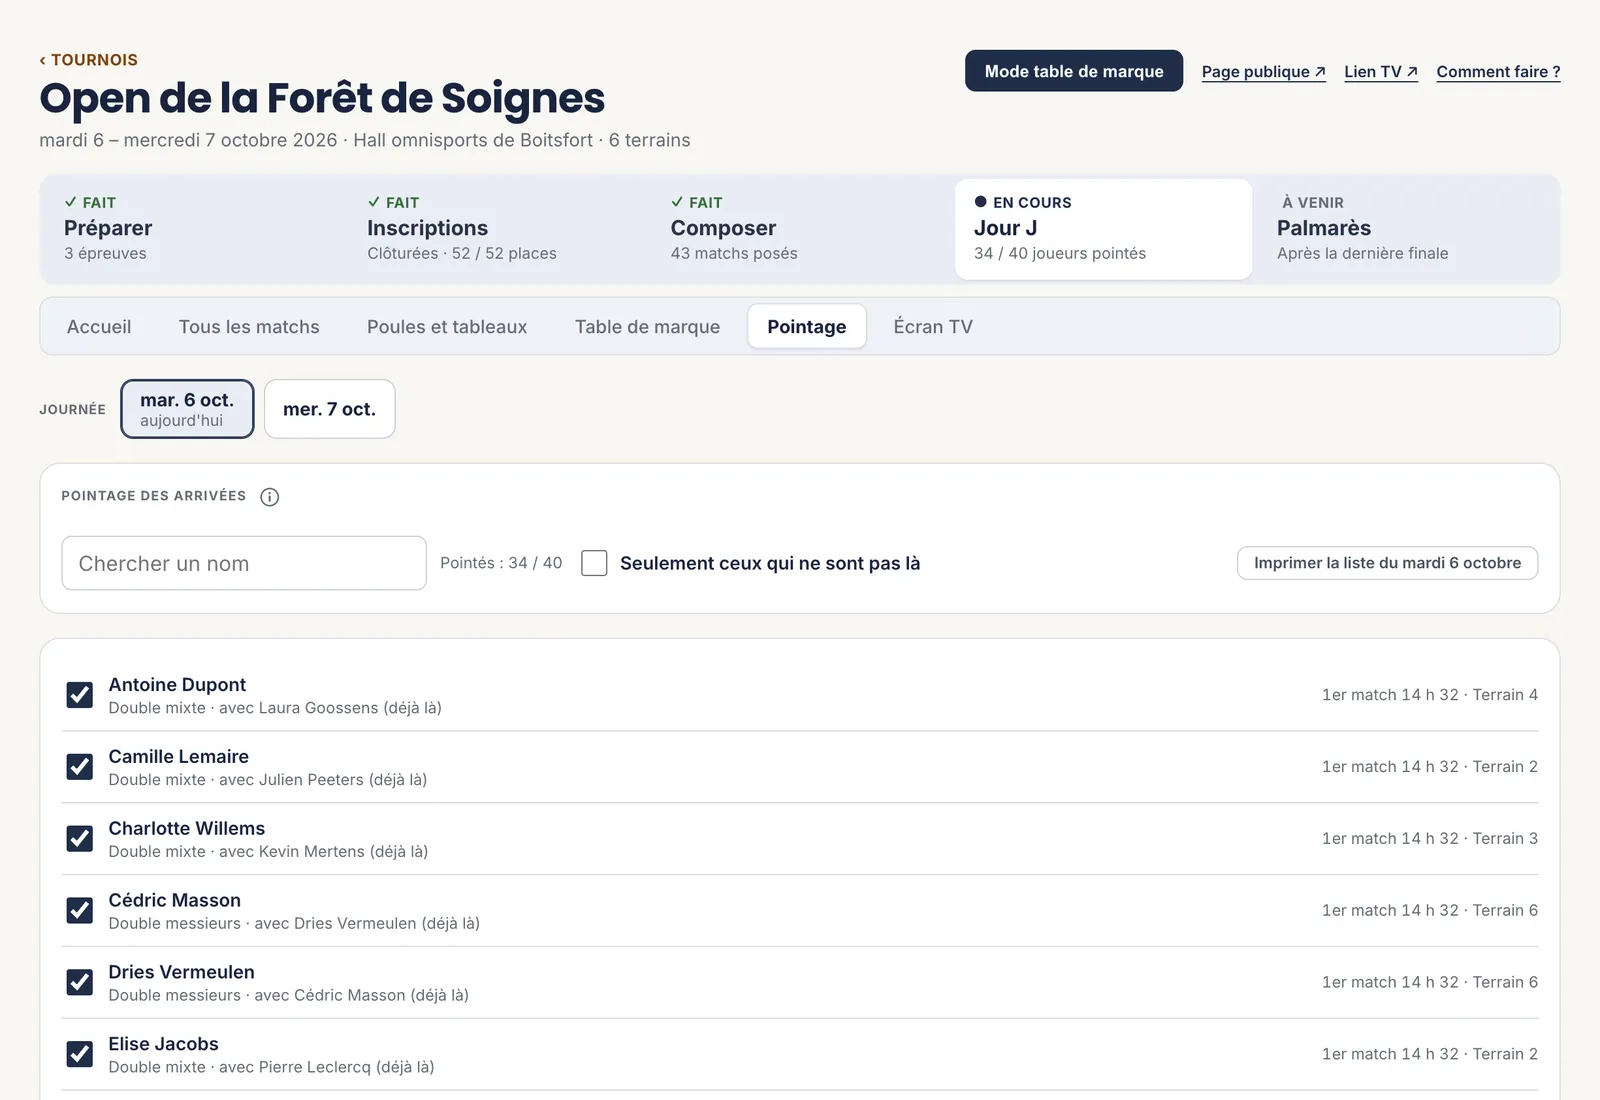Select the Pointage tab
Image resolution: width=1600 pixels, height=1100 pixels.
tap(807, 327)
